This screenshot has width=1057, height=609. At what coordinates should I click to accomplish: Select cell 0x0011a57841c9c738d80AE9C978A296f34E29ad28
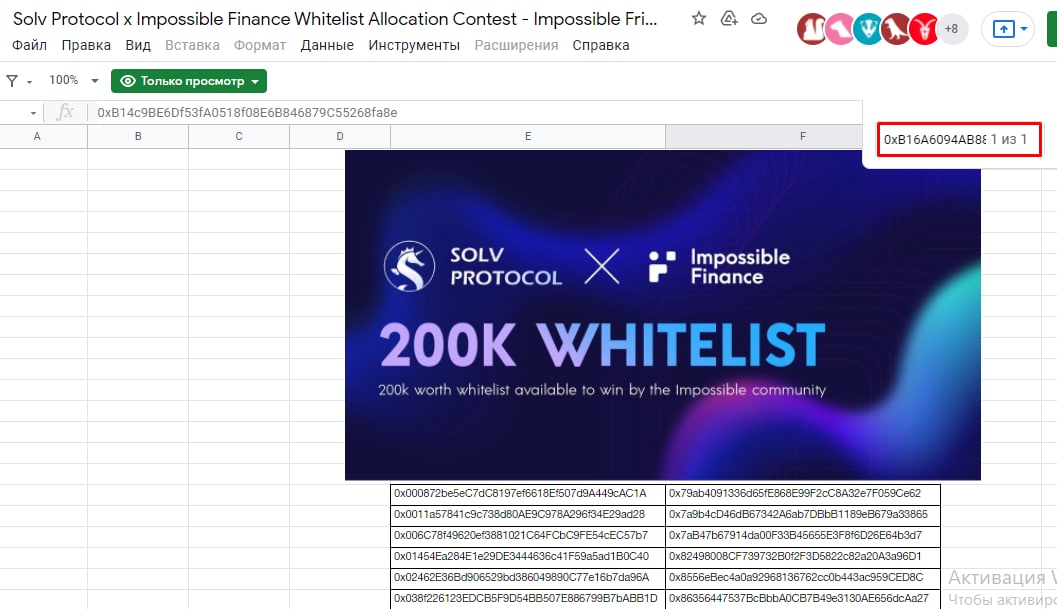click(528, 515)
